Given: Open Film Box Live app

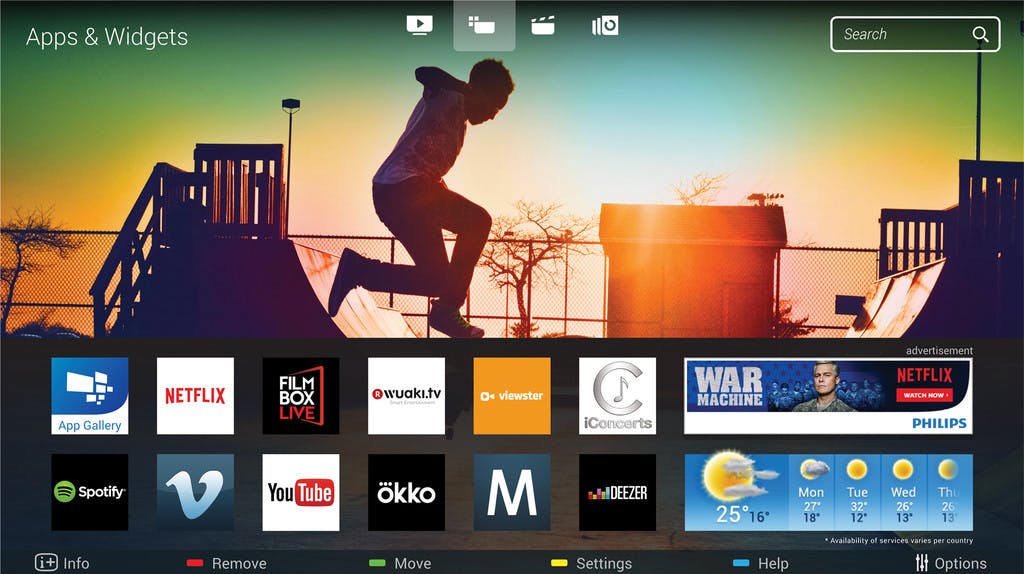Looking at the screenshot, I should point(301,396).
